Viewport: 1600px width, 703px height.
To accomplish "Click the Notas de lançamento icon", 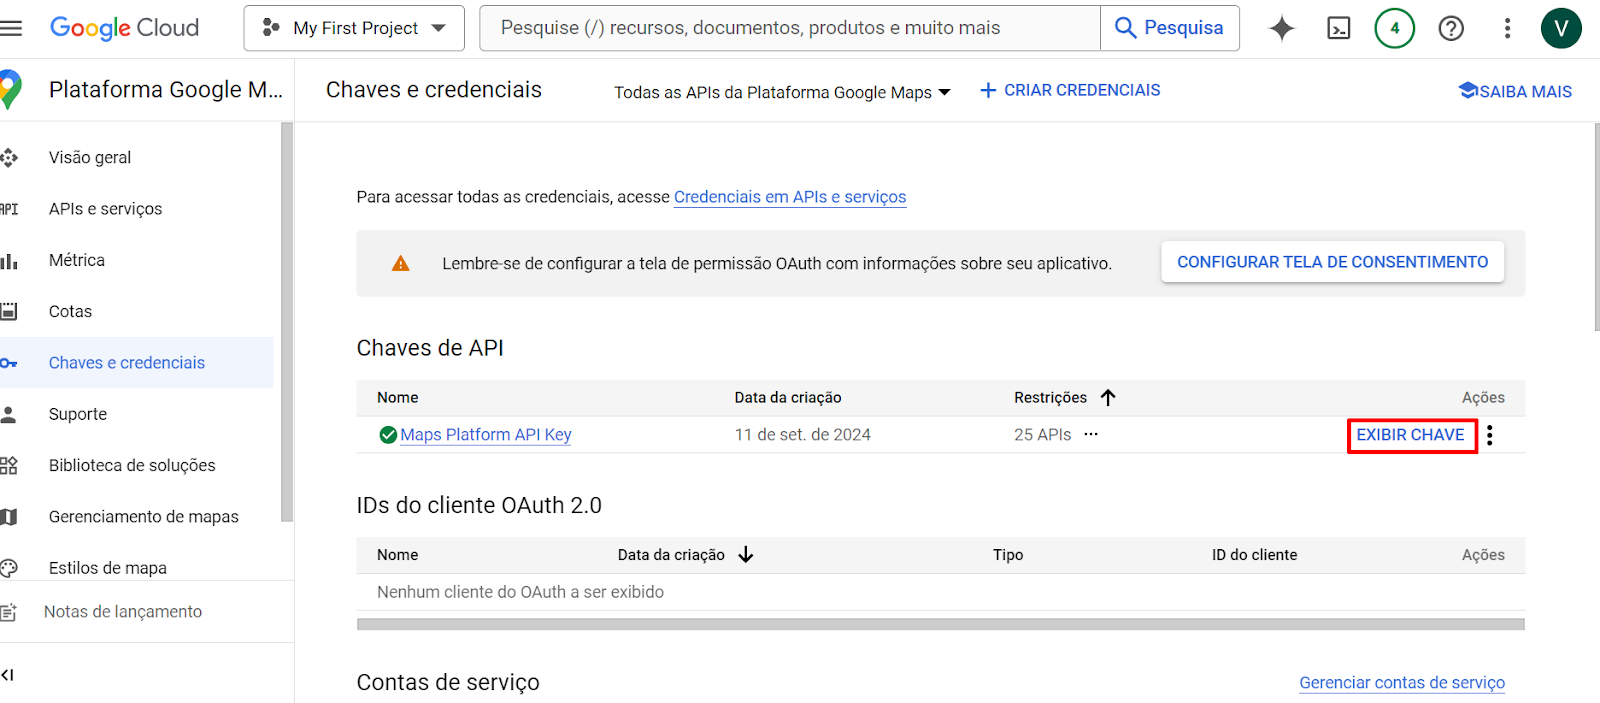I will pos(9,612).
